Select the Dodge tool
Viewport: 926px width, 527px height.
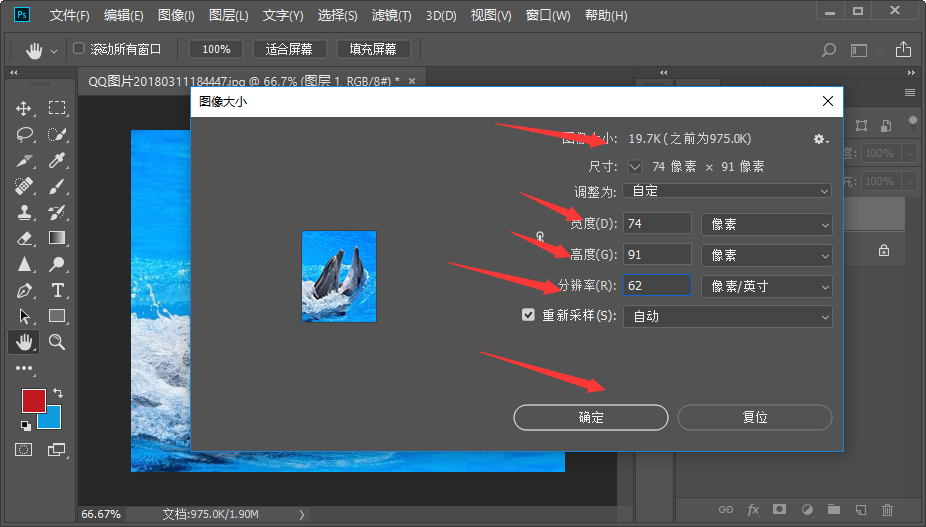coord(57,264)
